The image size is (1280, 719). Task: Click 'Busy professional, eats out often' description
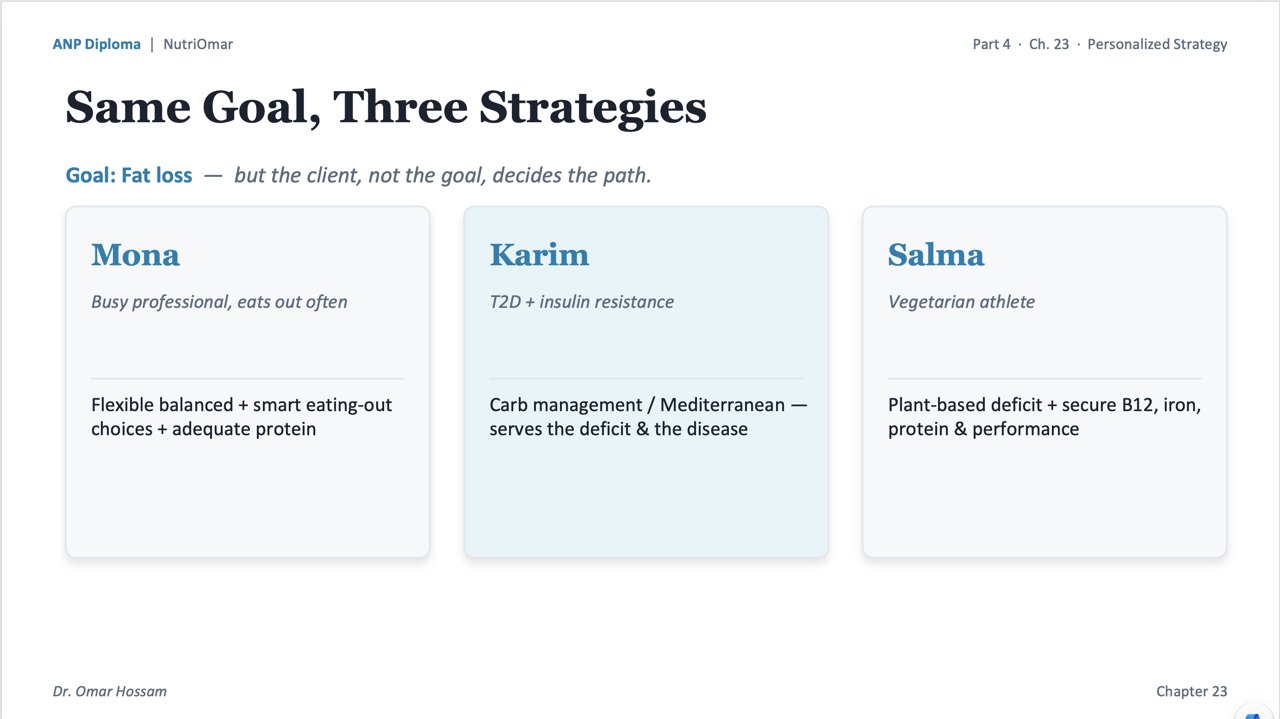point(219,301)
